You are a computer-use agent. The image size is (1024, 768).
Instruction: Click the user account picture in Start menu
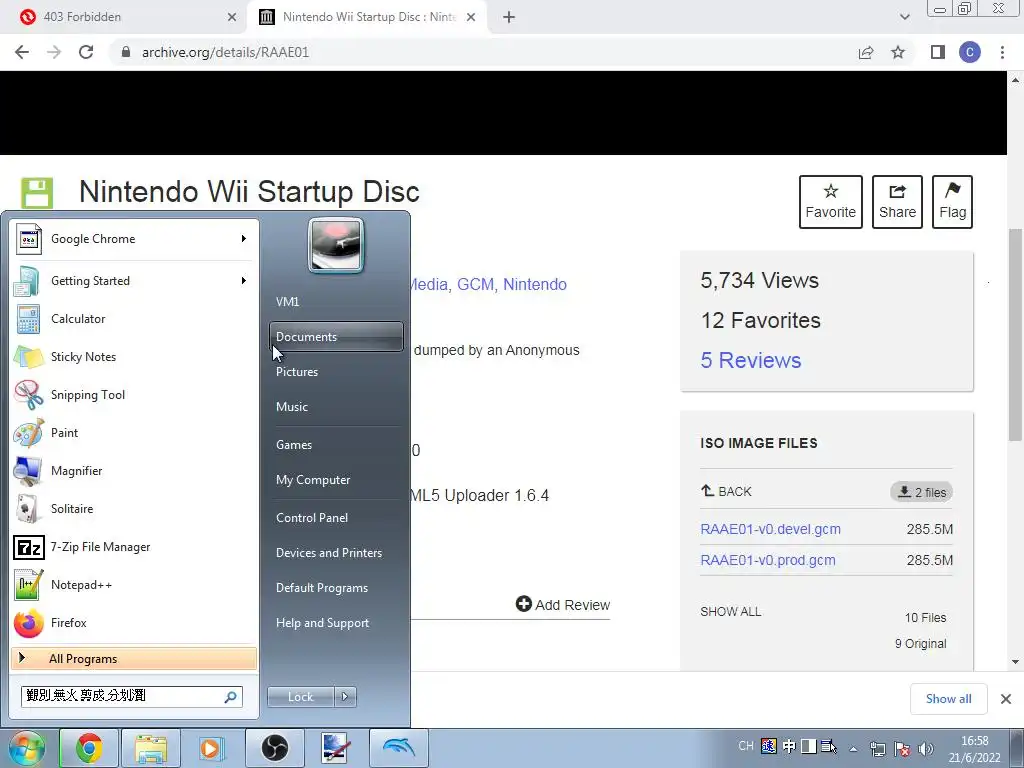[336, 246]
